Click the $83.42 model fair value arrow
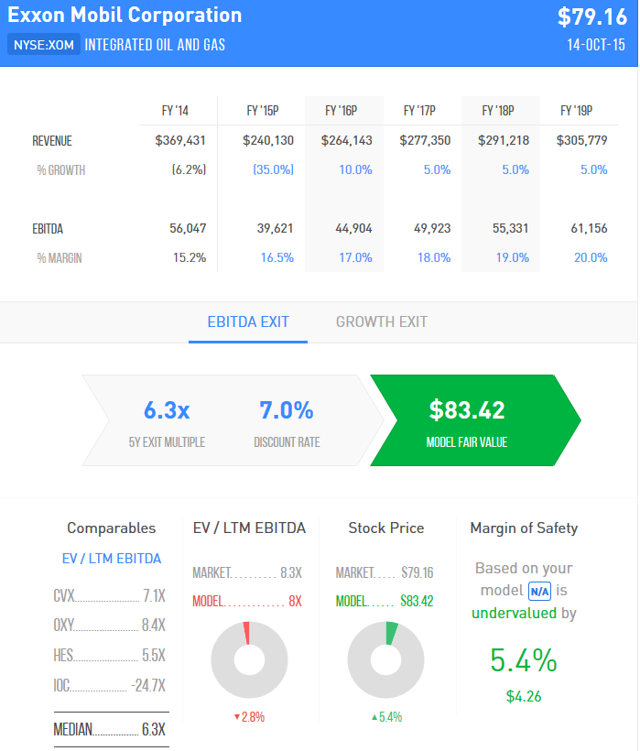 point(475,420)
